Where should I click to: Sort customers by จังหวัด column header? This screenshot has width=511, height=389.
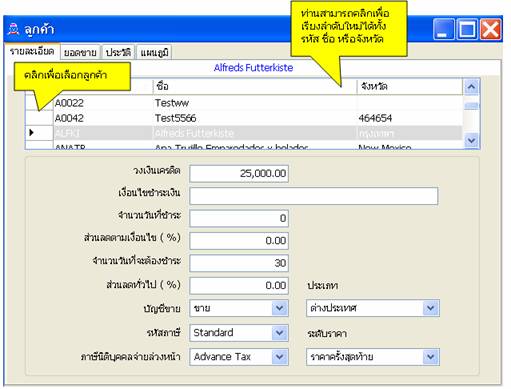pyautogui.click(x=410, y=87)
